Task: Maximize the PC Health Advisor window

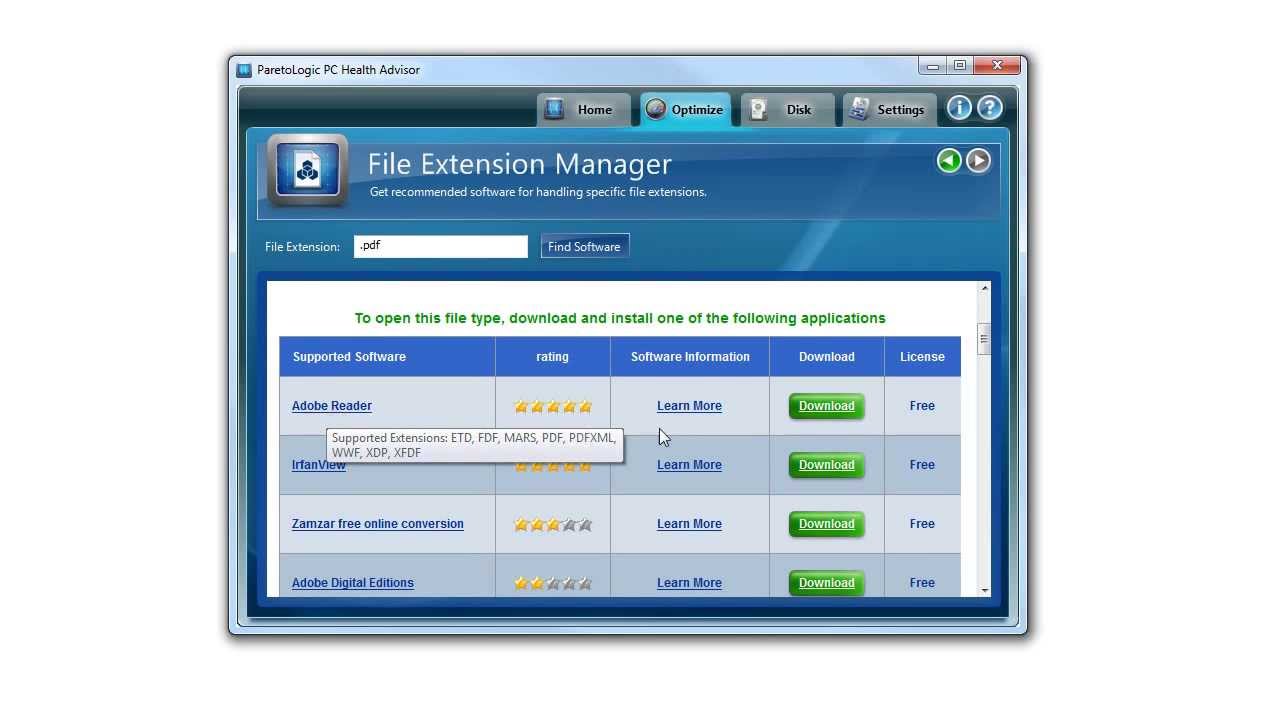Action: (959, 66)
